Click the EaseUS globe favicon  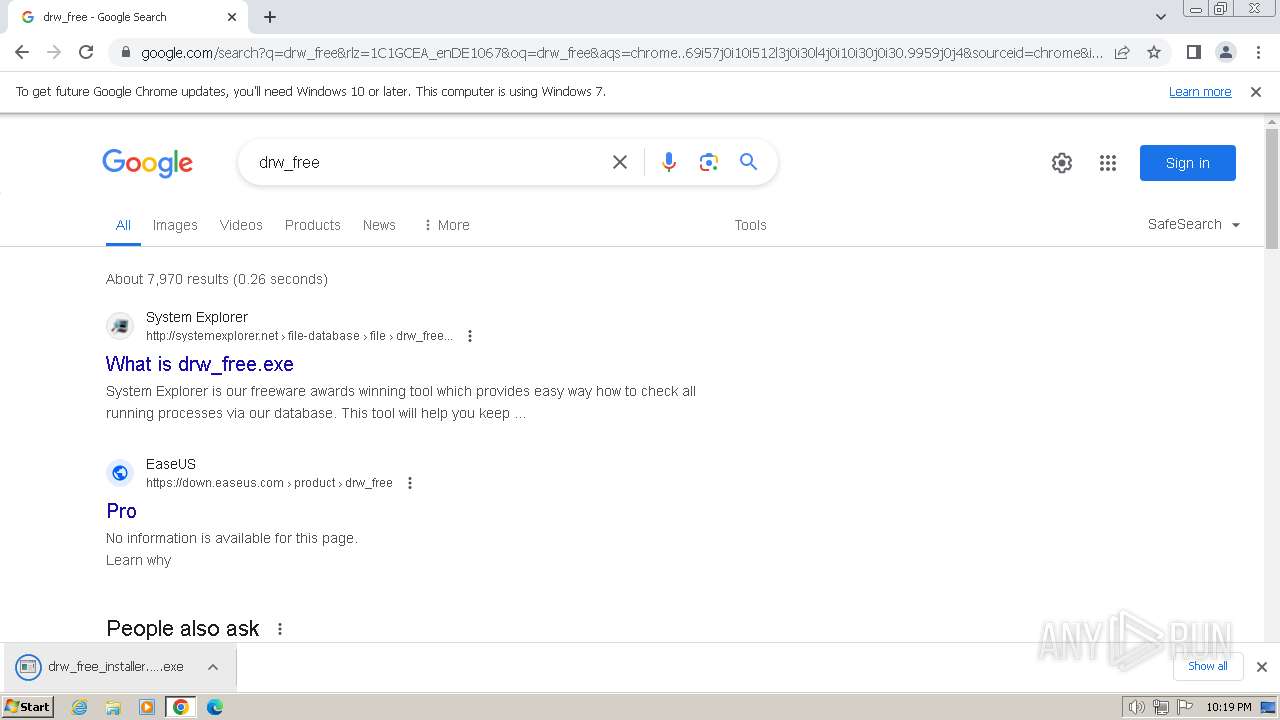(120, 473)
